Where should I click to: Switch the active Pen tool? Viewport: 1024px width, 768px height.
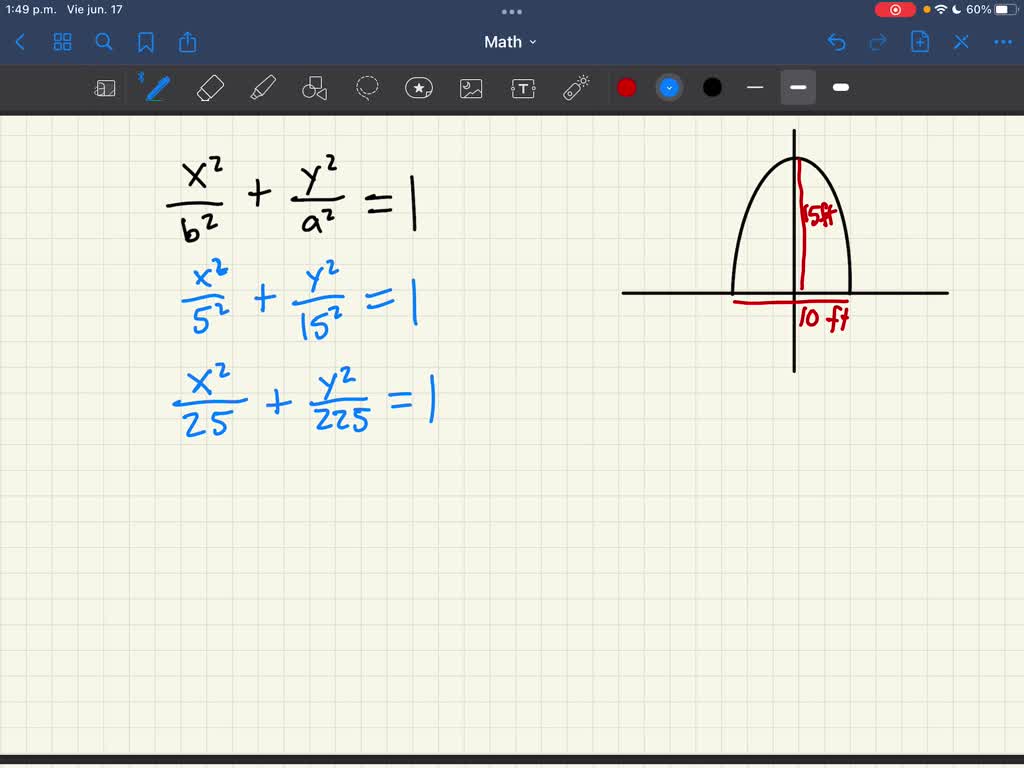click(155, 87)
